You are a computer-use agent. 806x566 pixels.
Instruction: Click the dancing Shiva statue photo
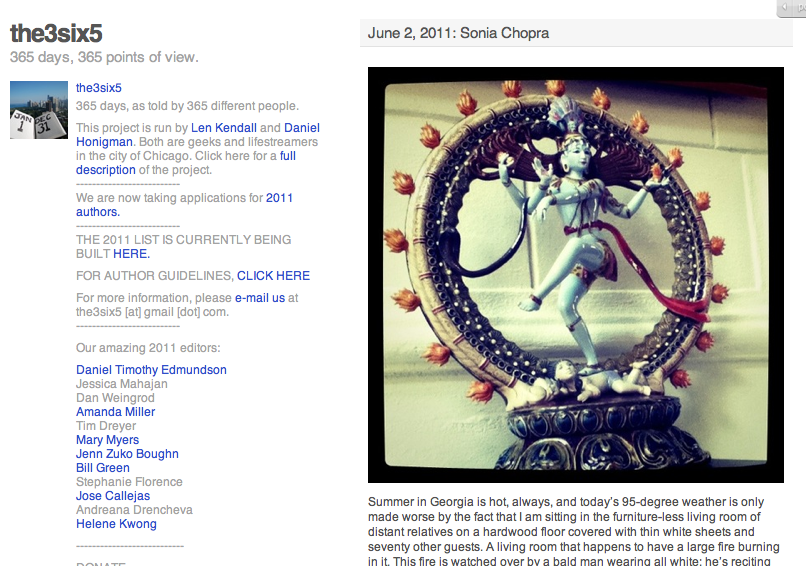(576, 275)
